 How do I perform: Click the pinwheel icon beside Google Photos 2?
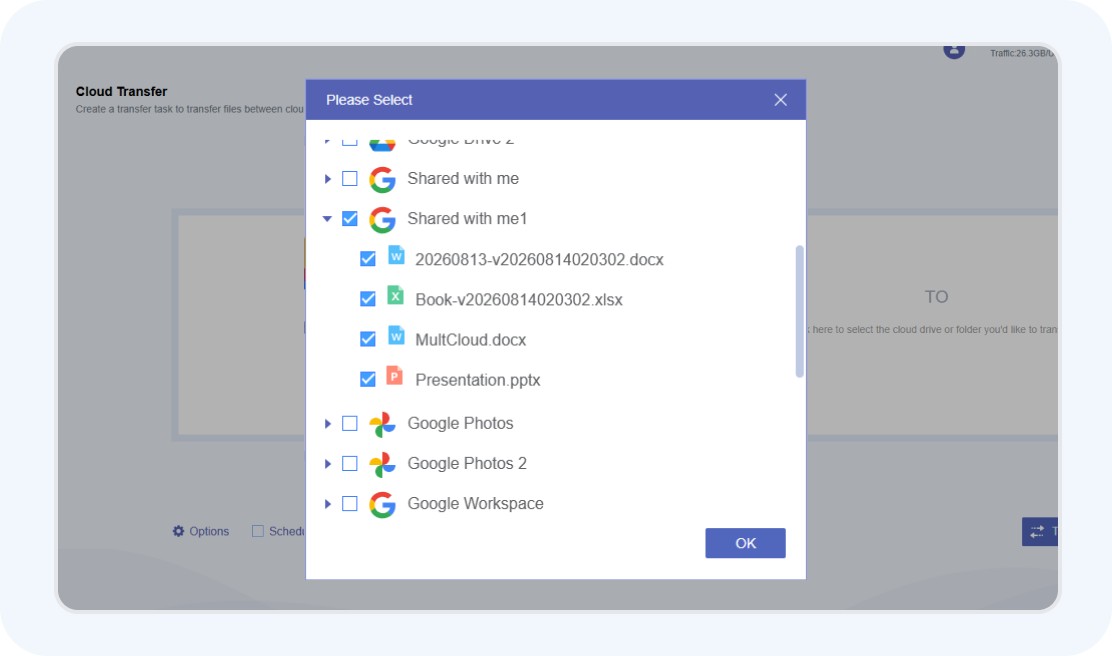[382, 465]
